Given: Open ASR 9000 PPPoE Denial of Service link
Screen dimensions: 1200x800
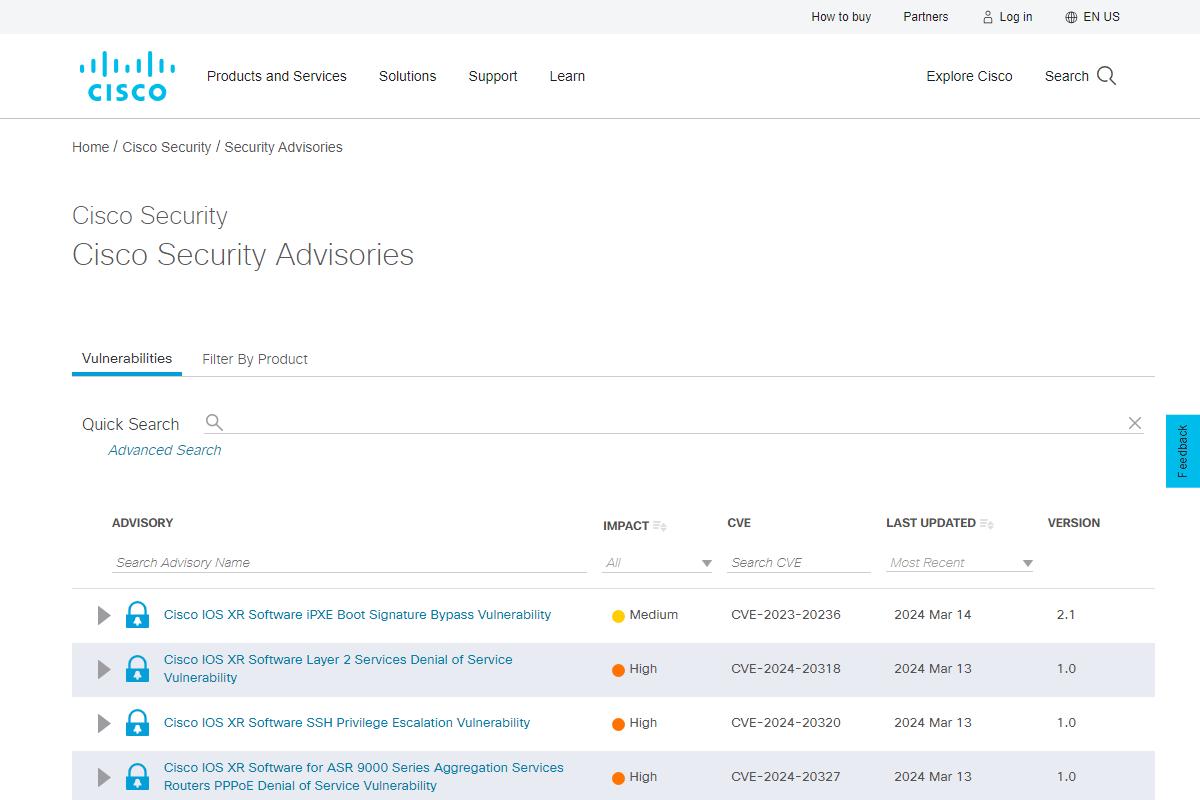Looking at the screenshot, I should pyautogui.click(x=364, y=777).
